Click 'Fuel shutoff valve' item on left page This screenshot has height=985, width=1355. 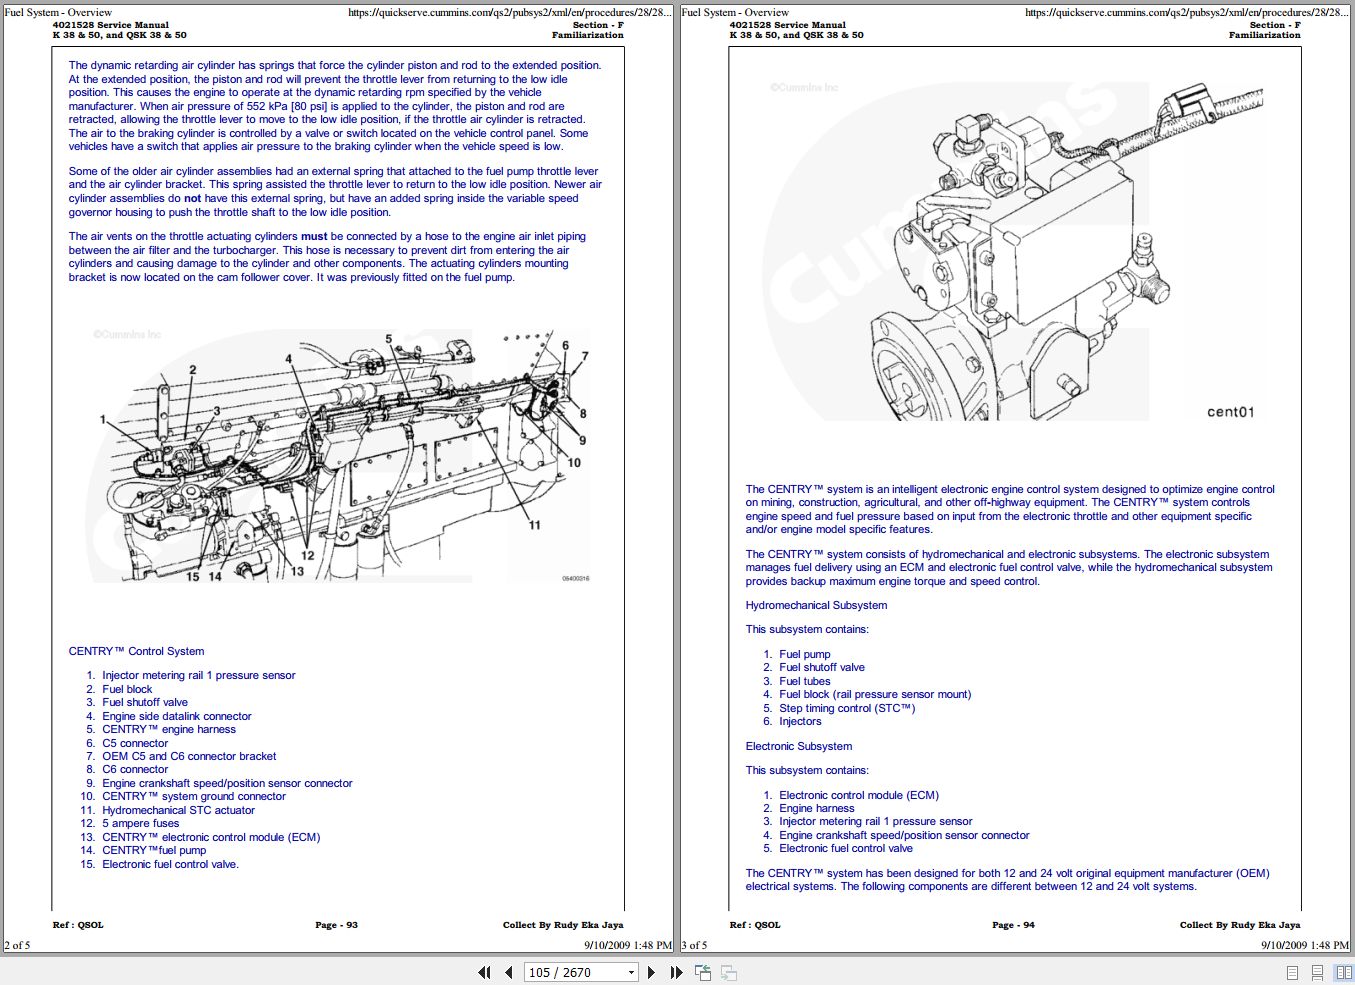click(x=145, y=702)
